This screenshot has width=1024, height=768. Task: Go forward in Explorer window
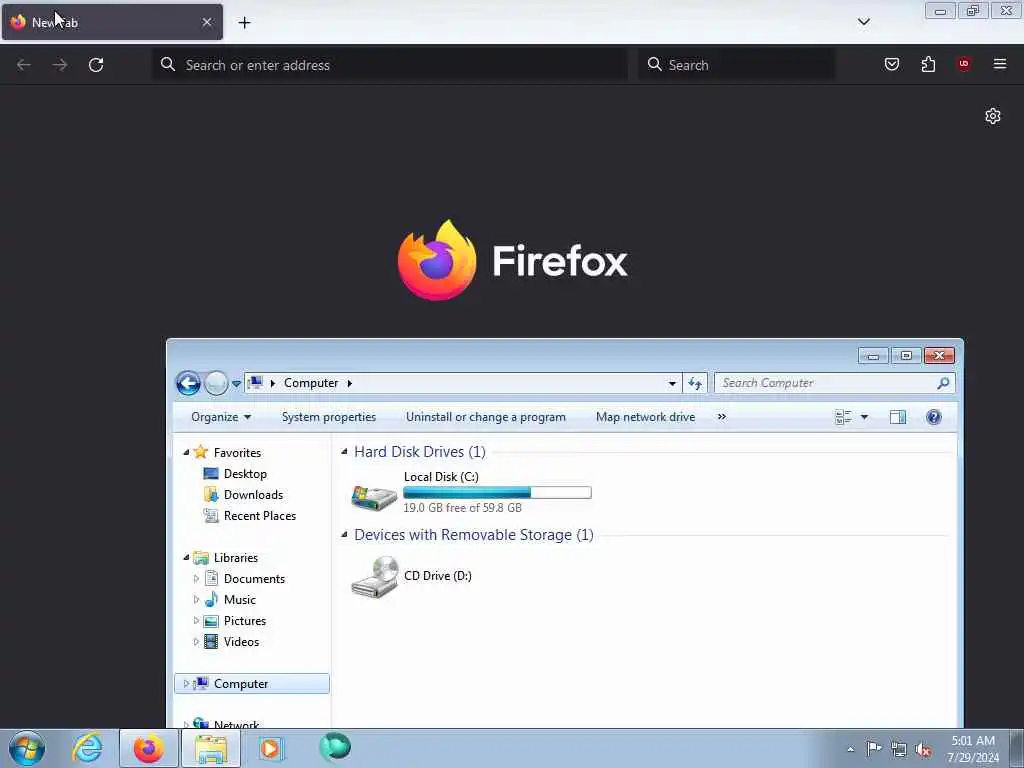pyautogui.click(x=216, y=383)
